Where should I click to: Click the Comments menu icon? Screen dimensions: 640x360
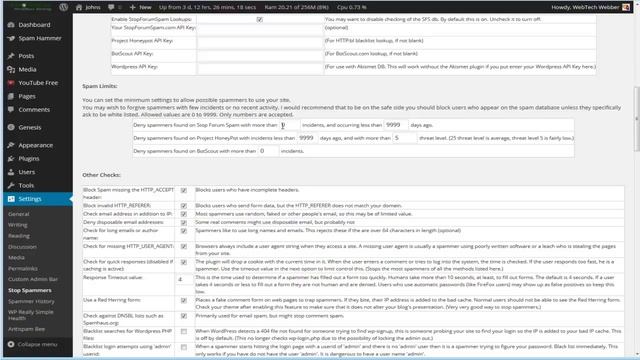(11, 109)
